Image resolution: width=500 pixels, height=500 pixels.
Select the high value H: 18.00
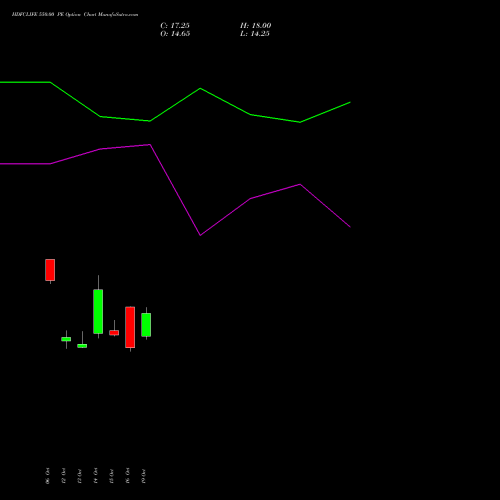point(256,26)
